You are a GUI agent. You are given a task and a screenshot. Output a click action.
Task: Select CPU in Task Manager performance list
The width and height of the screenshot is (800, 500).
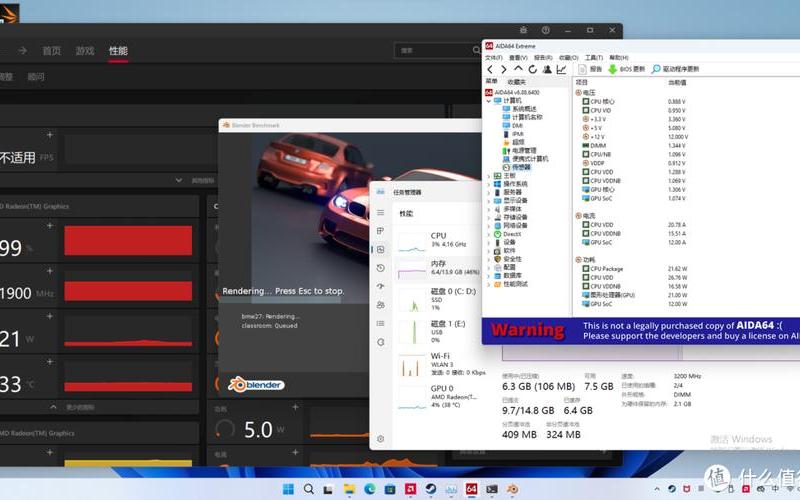click(x=439, y=241)
